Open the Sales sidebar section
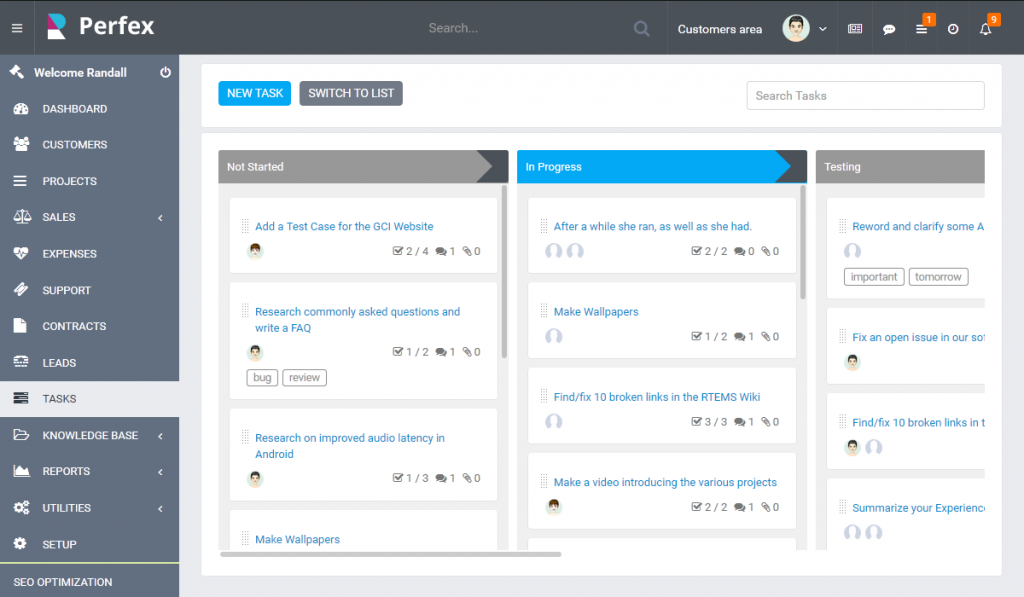Image resolution: width=1024 pixels, height=597 pixels. (60, 217)
